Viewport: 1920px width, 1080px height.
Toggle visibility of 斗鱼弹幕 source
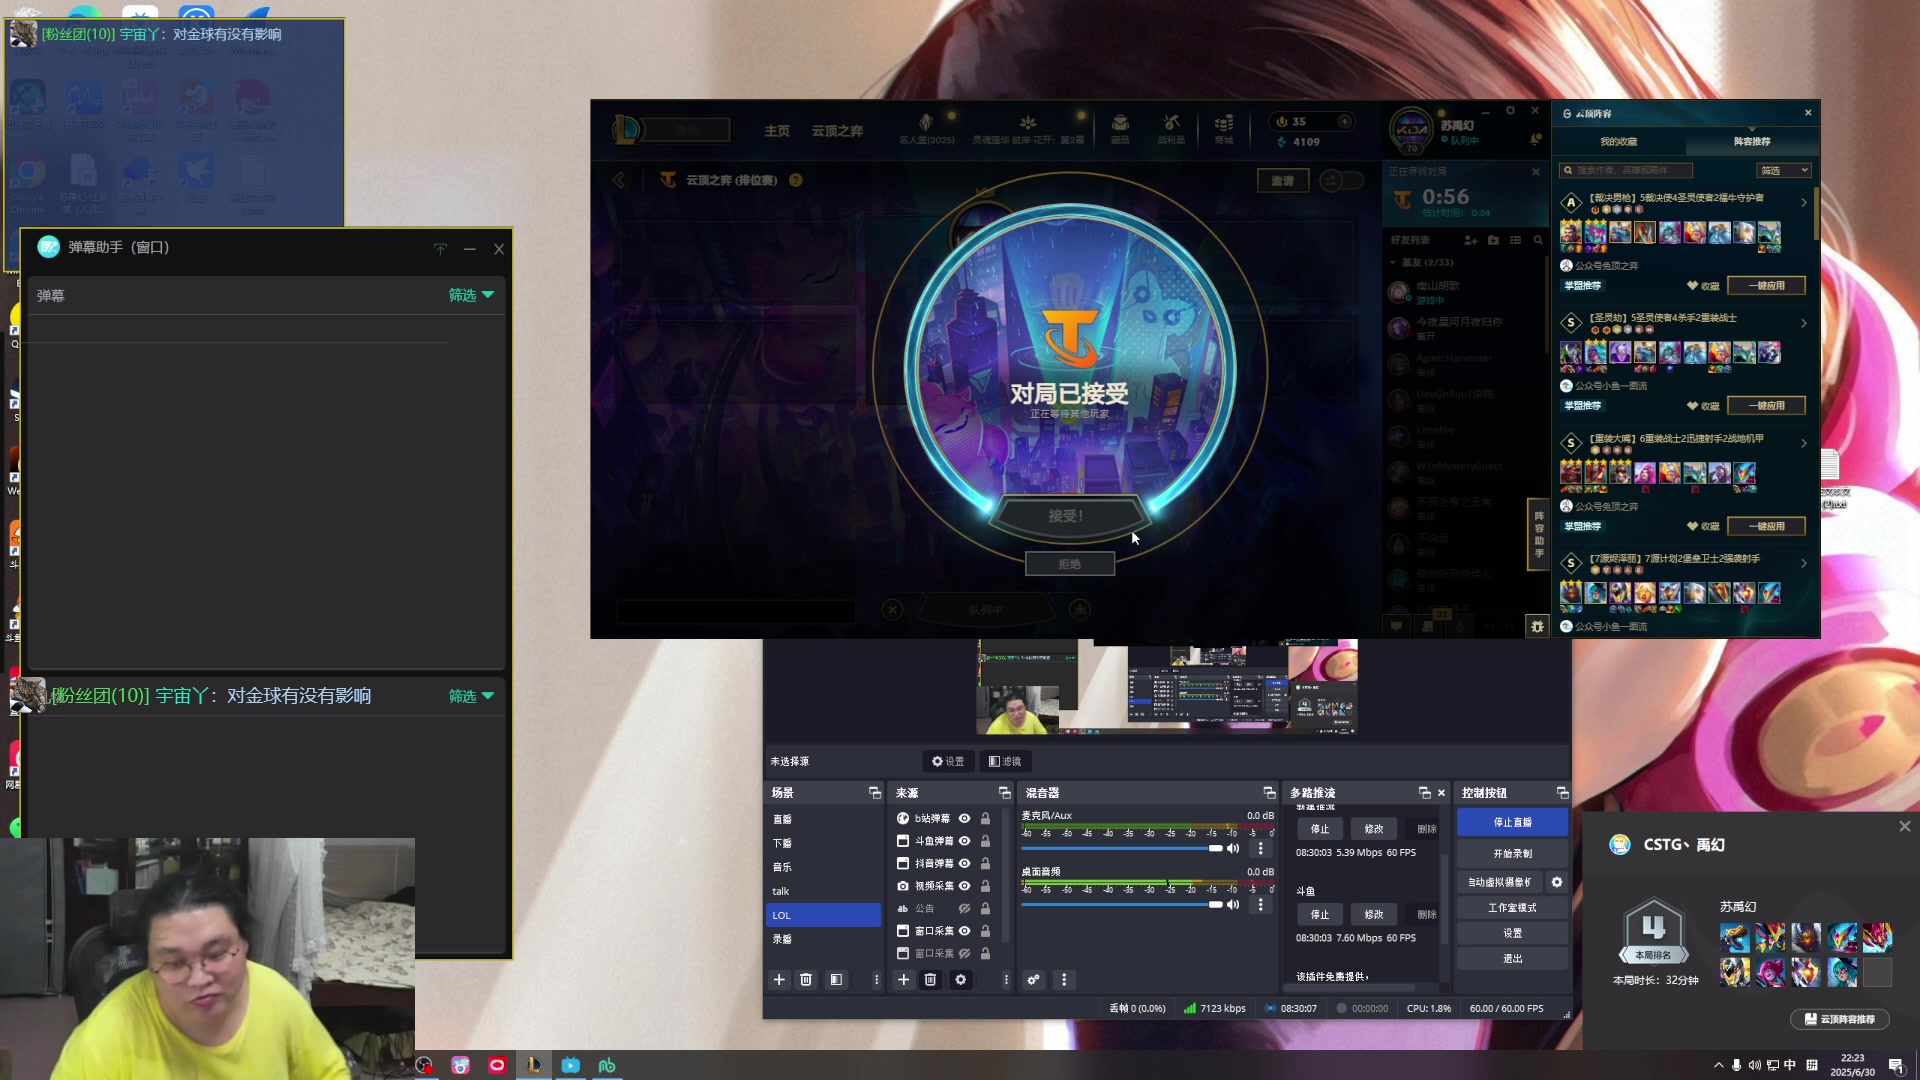(964, 841)
